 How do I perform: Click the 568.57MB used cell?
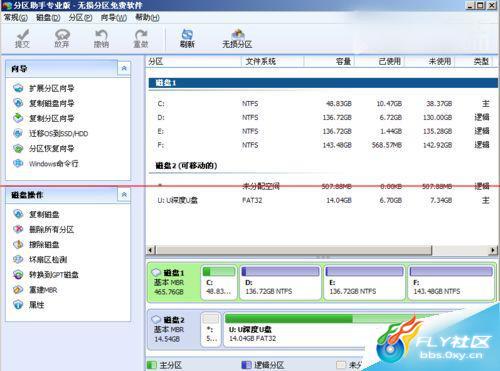click(387, 145)
